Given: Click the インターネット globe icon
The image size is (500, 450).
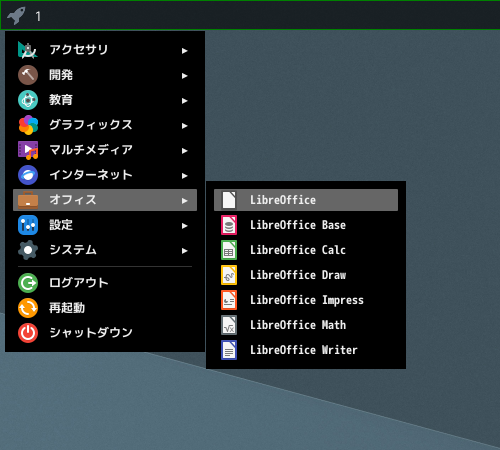Looking at the screenshot, I should point(28,175).
